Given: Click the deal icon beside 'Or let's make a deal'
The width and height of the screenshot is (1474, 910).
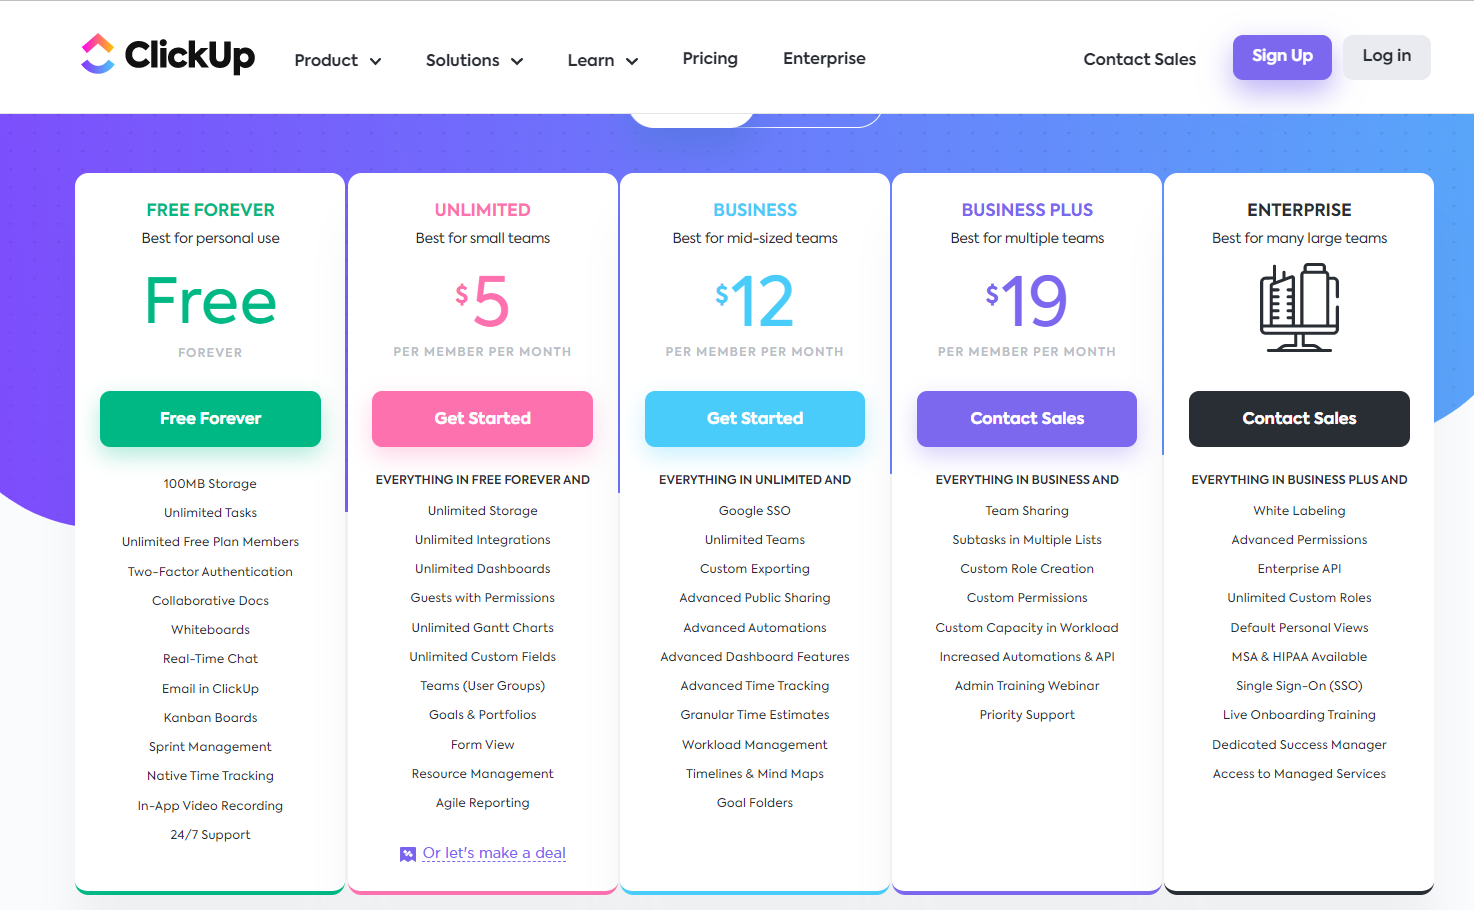Looking at the screenshot, I should coord(408,854).
